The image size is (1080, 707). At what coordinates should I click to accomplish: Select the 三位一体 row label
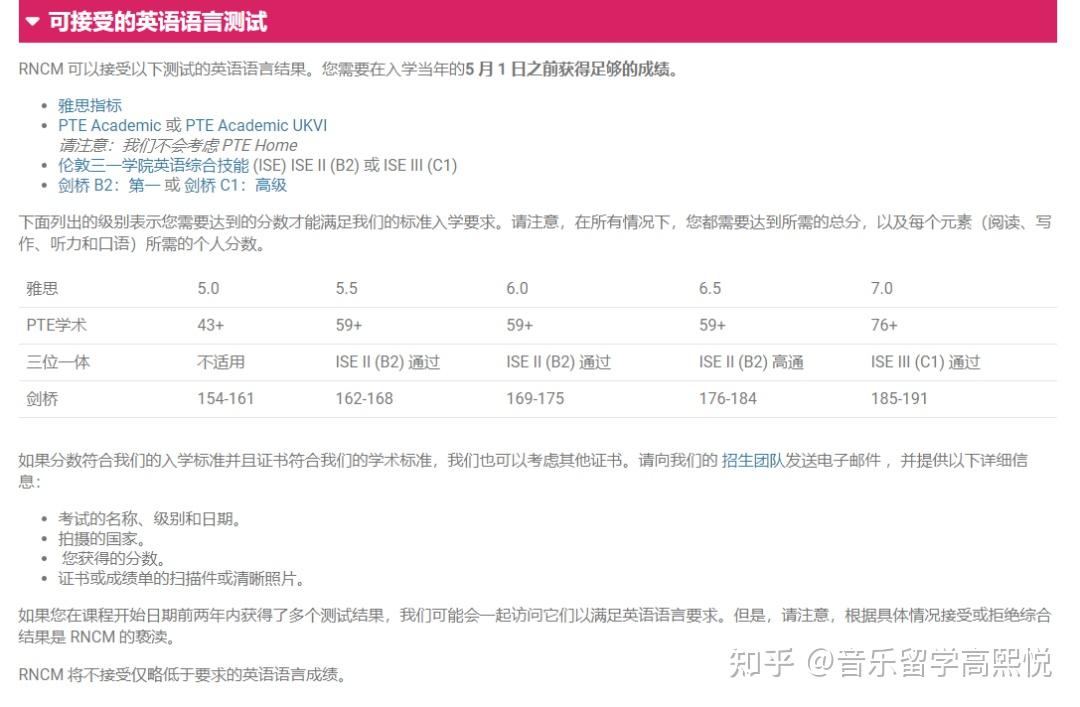(58, 362)
